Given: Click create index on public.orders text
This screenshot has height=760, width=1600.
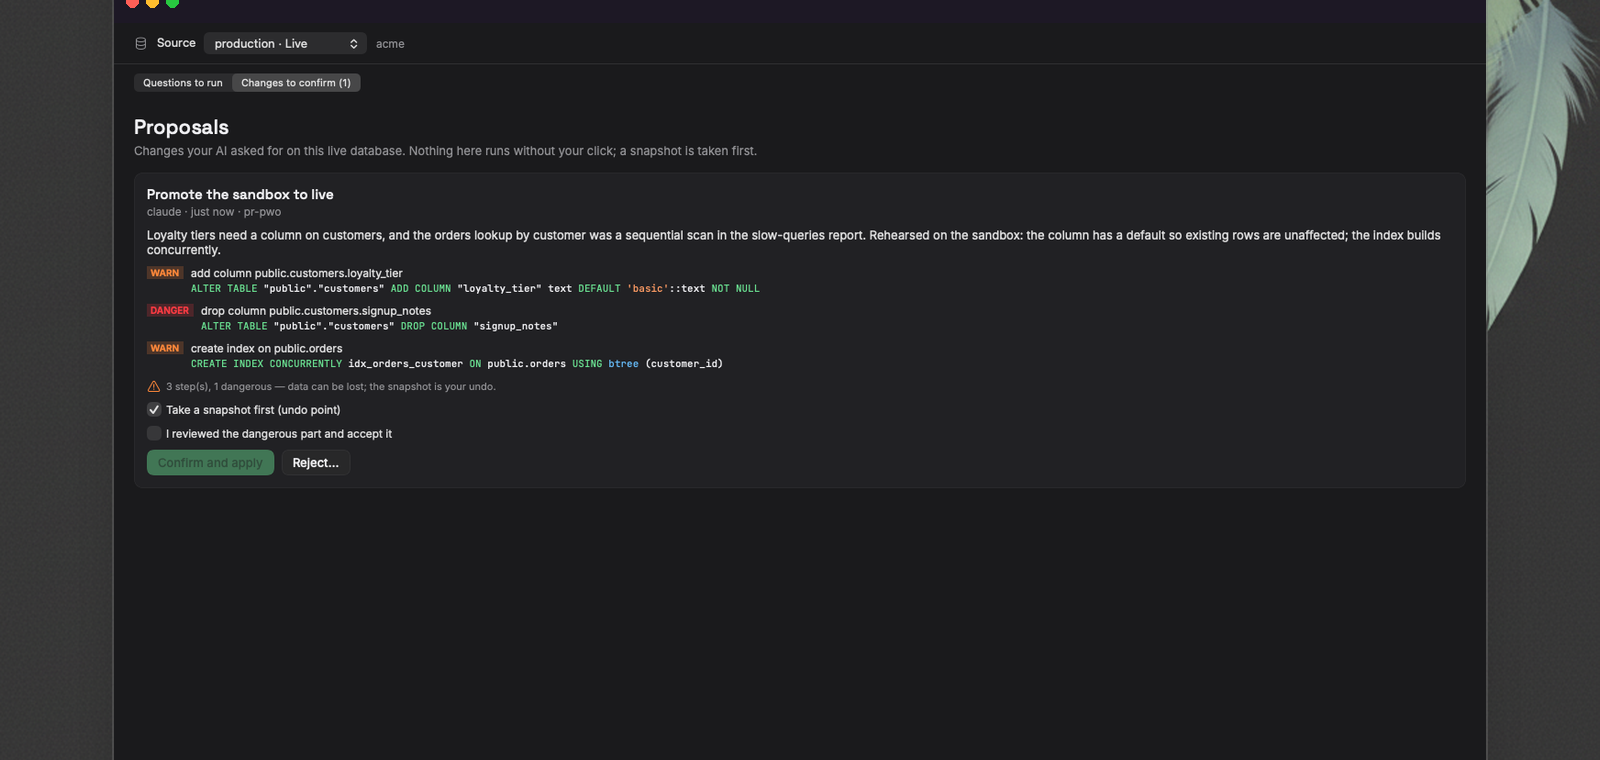Looking at the screenshot, I should pos(267,349).
